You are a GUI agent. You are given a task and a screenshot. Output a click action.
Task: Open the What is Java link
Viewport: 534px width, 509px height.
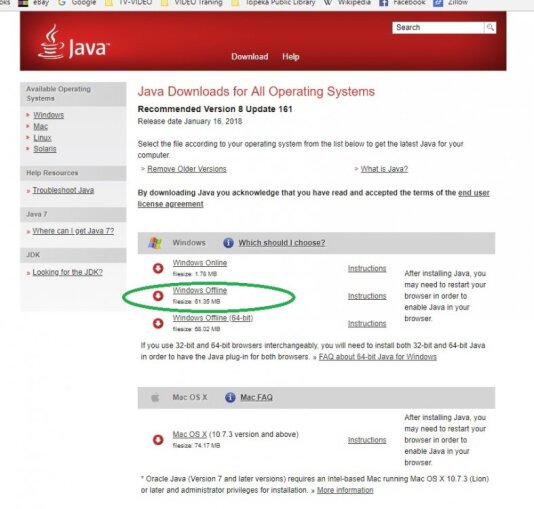384,169
